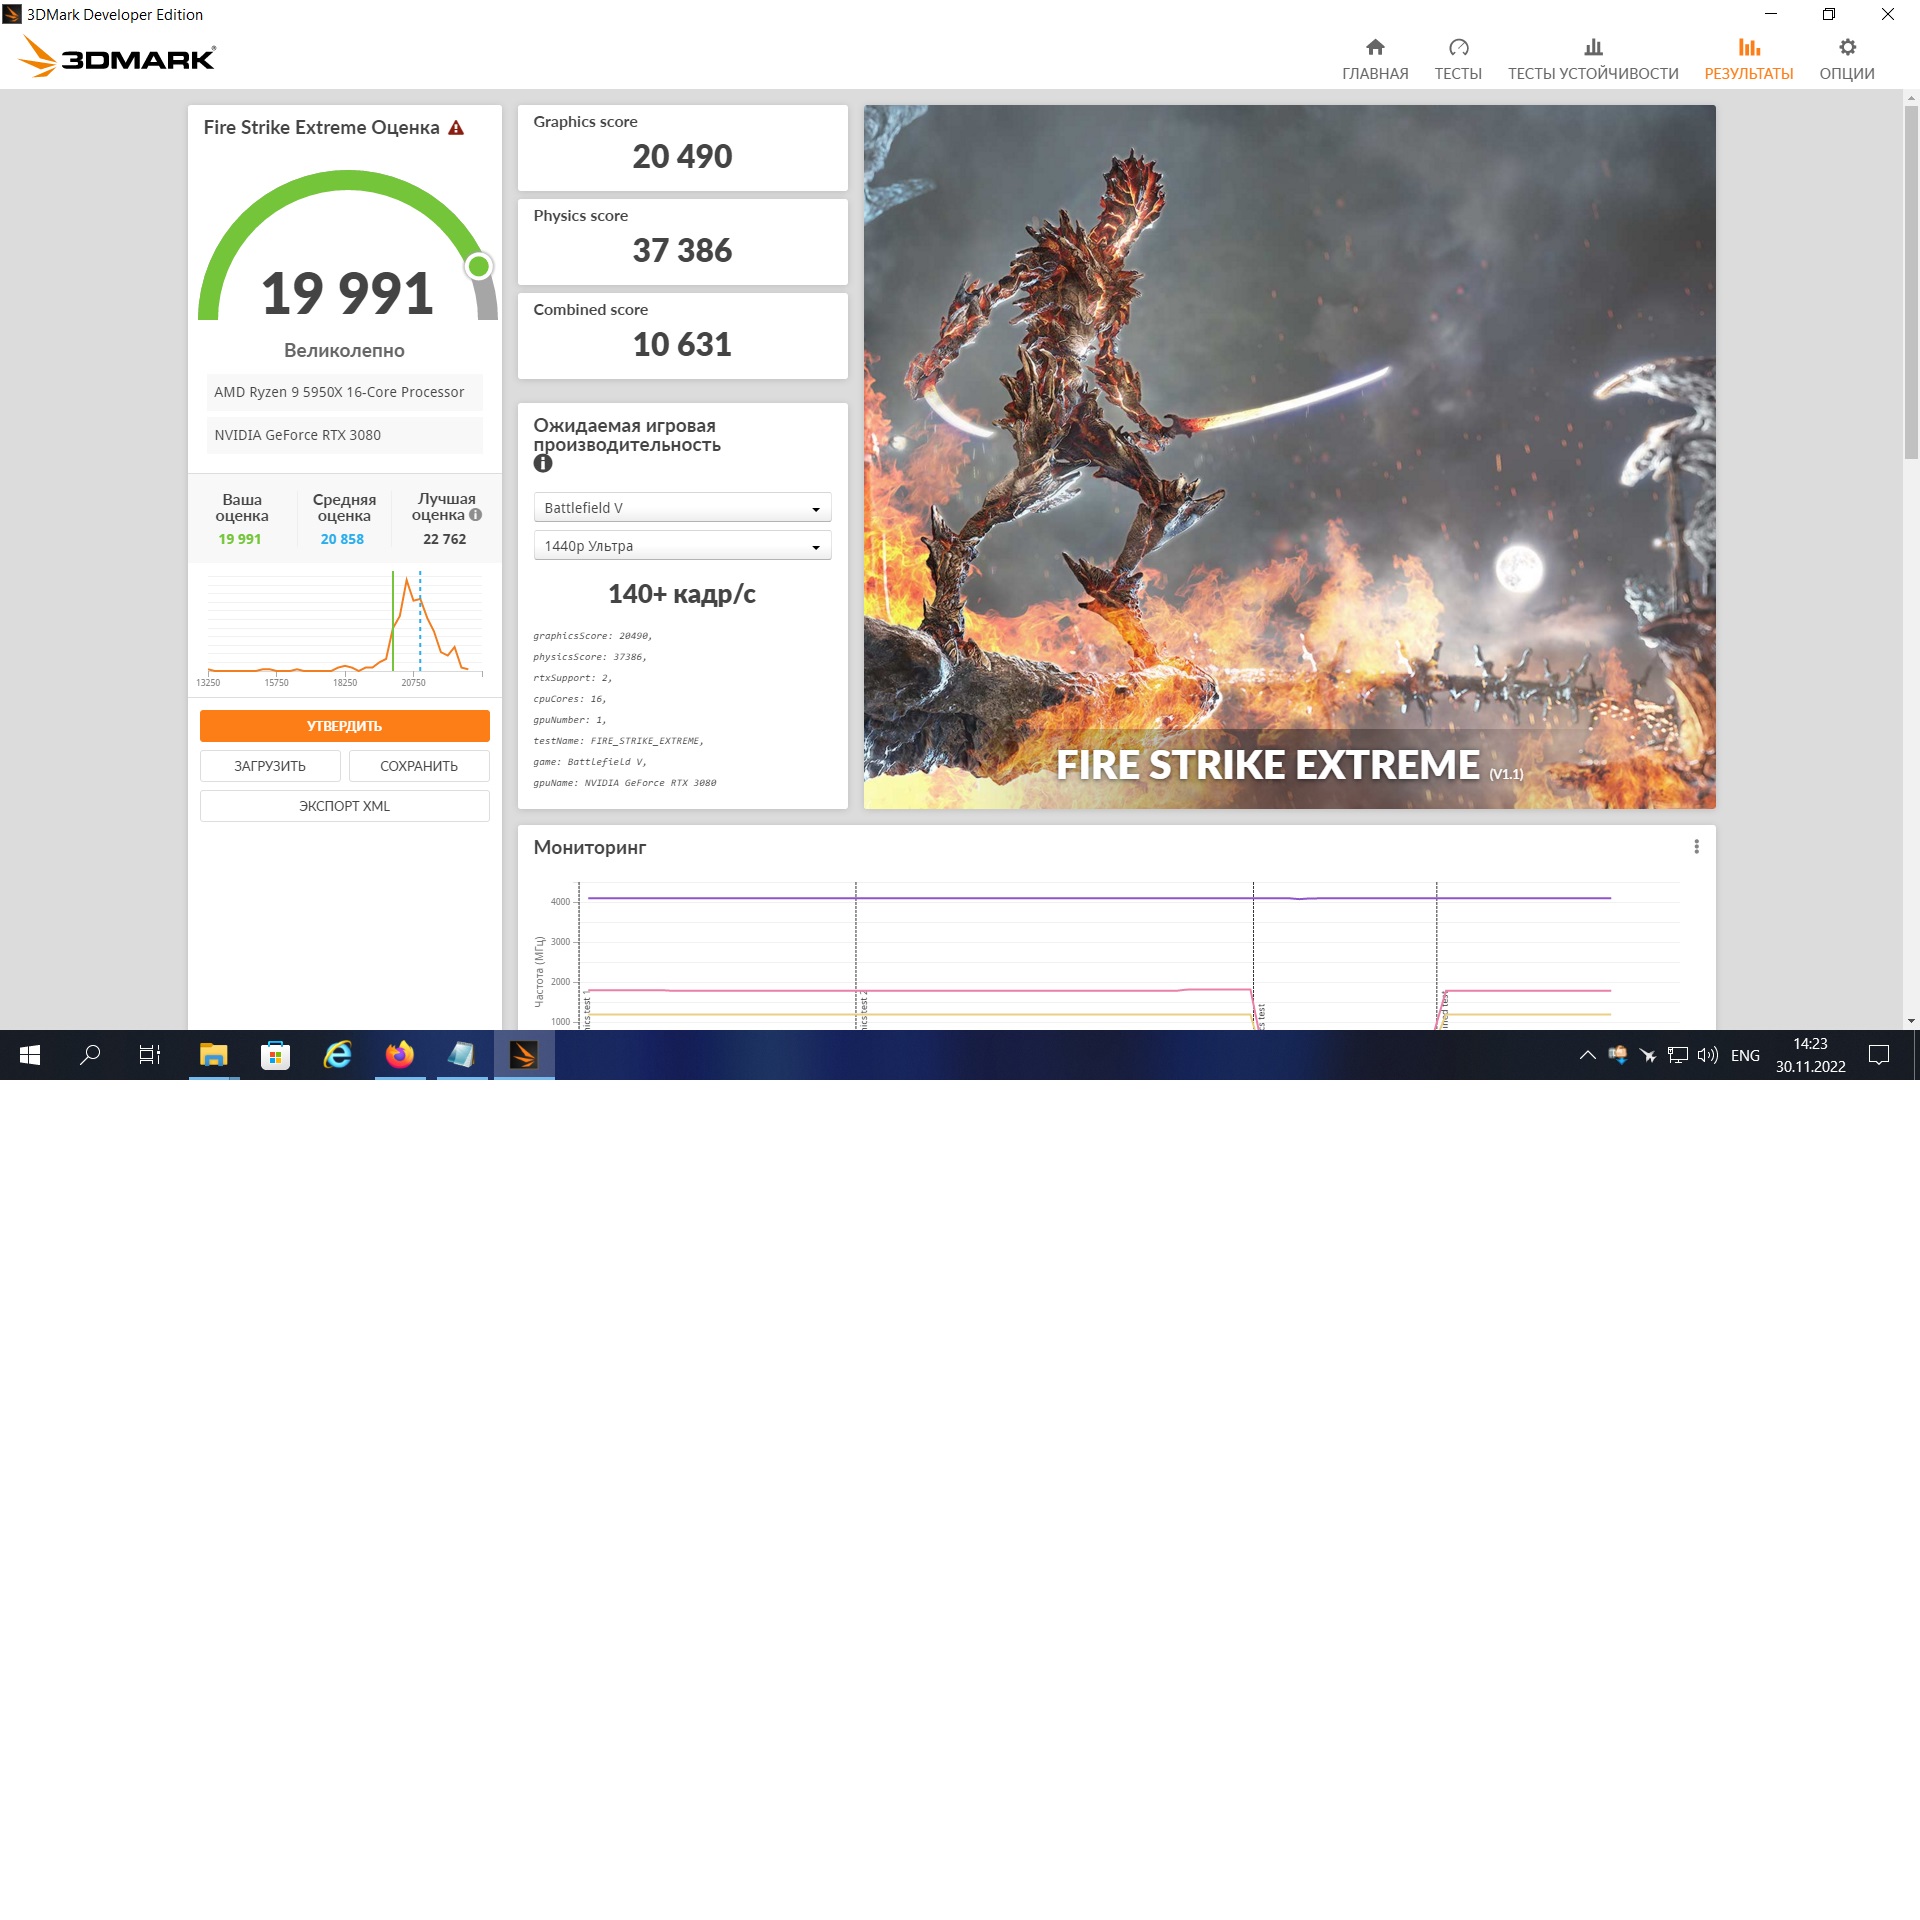1920x1920 pixels.
Task: Click the orange УТВЕРДИТЬ button
Action: 344,726
